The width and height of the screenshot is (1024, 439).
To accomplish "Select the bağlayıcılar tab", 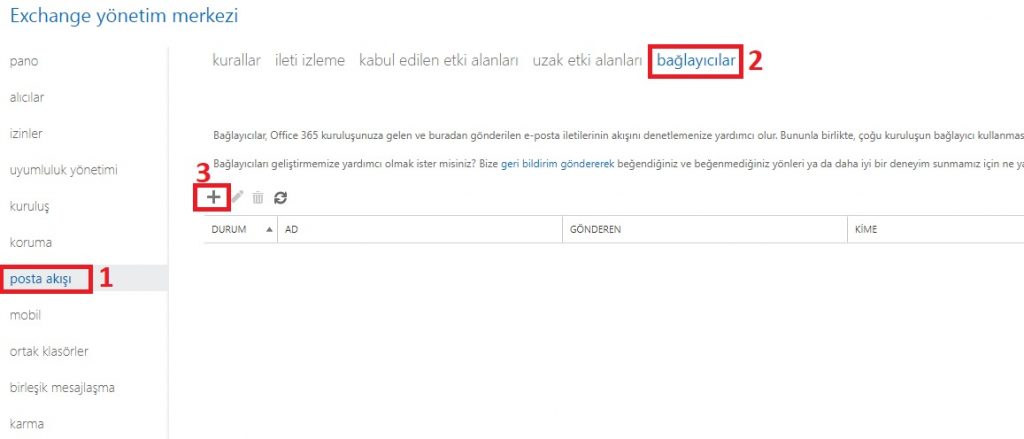I will 696,61.
